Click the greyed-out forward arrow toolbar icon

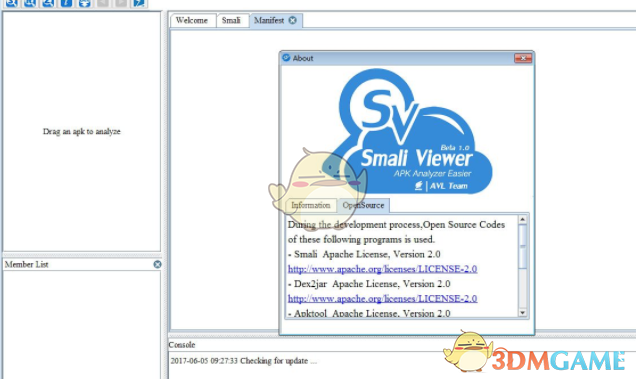[x=120, y=3]
